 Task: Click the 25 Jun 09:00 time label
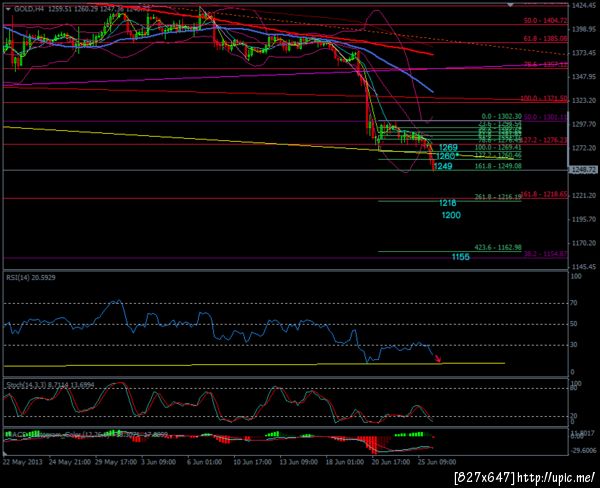pos(437,462)
